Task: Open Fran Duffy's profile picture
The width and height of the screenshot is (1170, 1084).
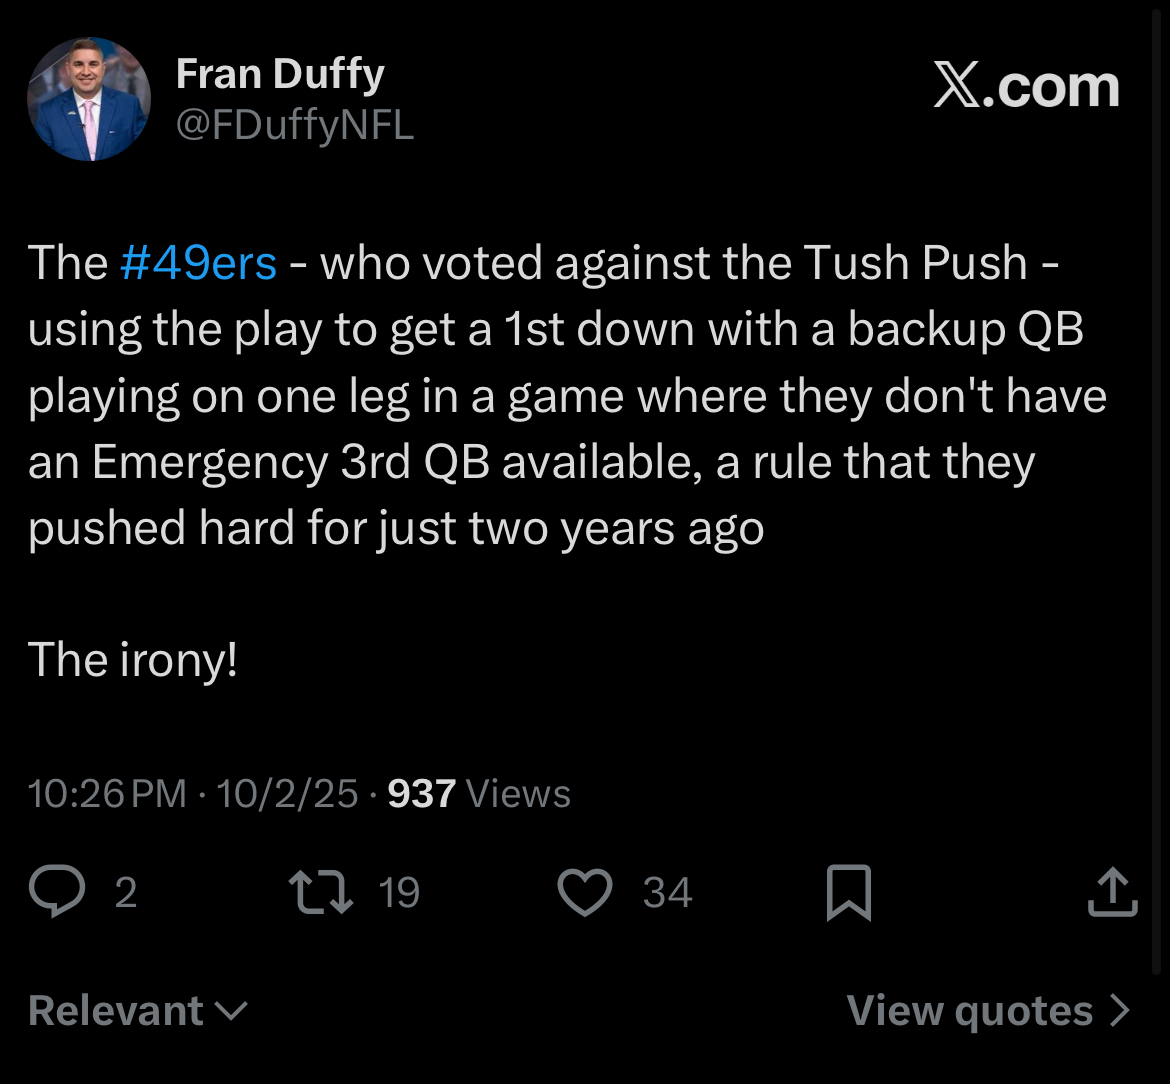Action: [x=89, y=100]
